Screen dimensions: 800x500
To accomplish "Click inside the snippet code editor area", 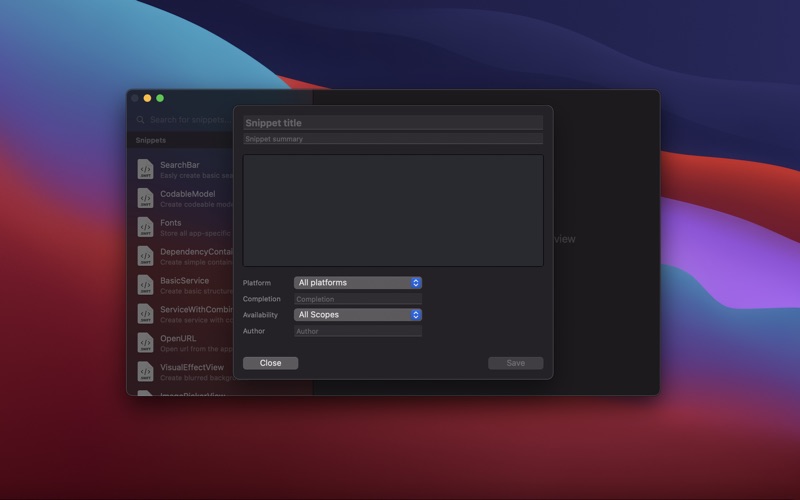I will 393,210.
